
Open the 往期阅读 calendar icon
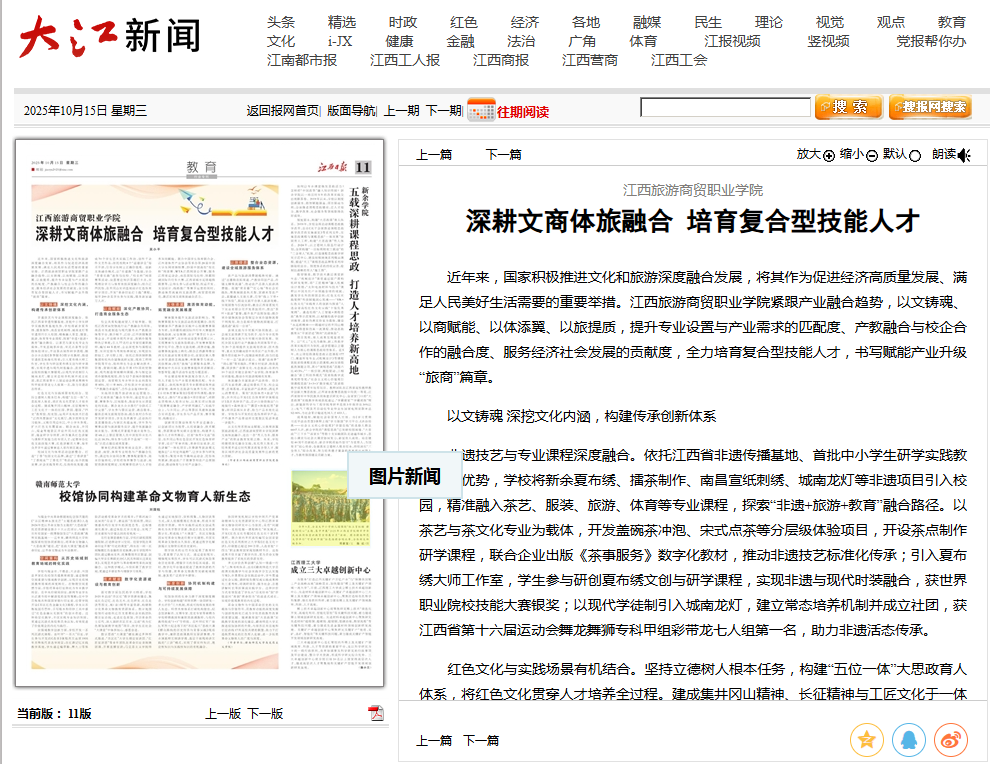(x=481, y=110)
